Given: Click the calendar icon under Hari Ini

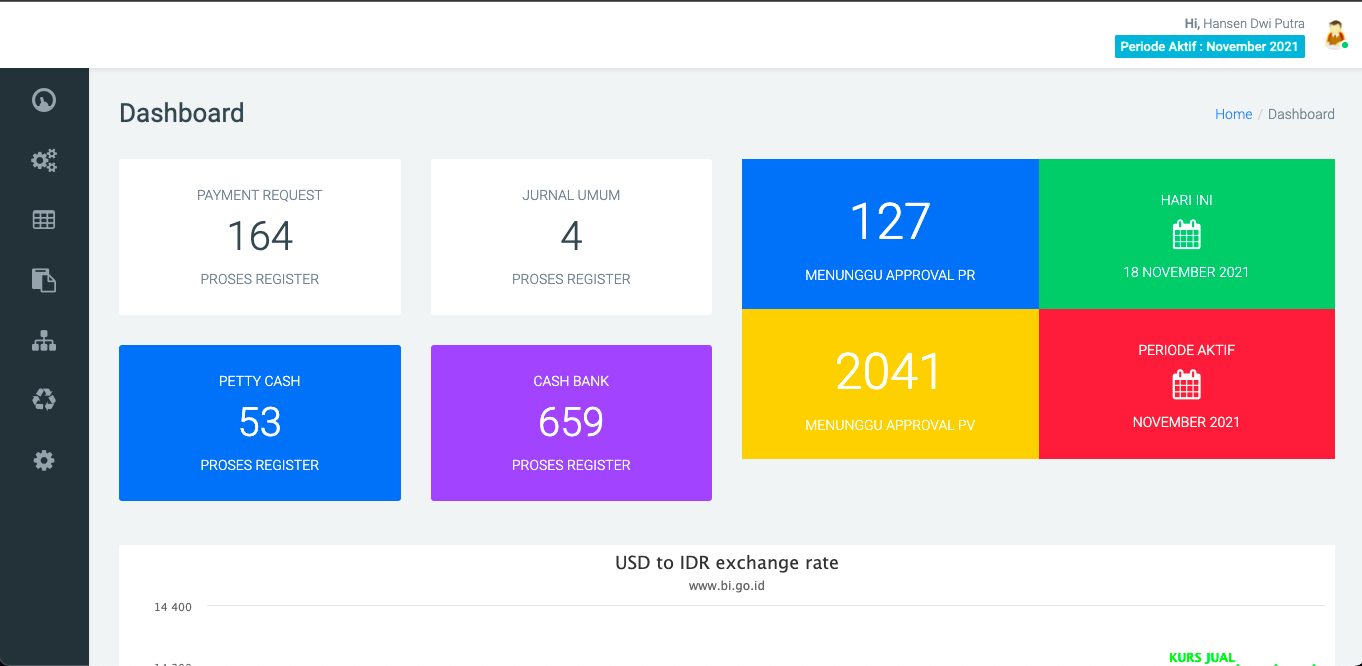Looking at the screenshot, I should tap(1186, 235).
